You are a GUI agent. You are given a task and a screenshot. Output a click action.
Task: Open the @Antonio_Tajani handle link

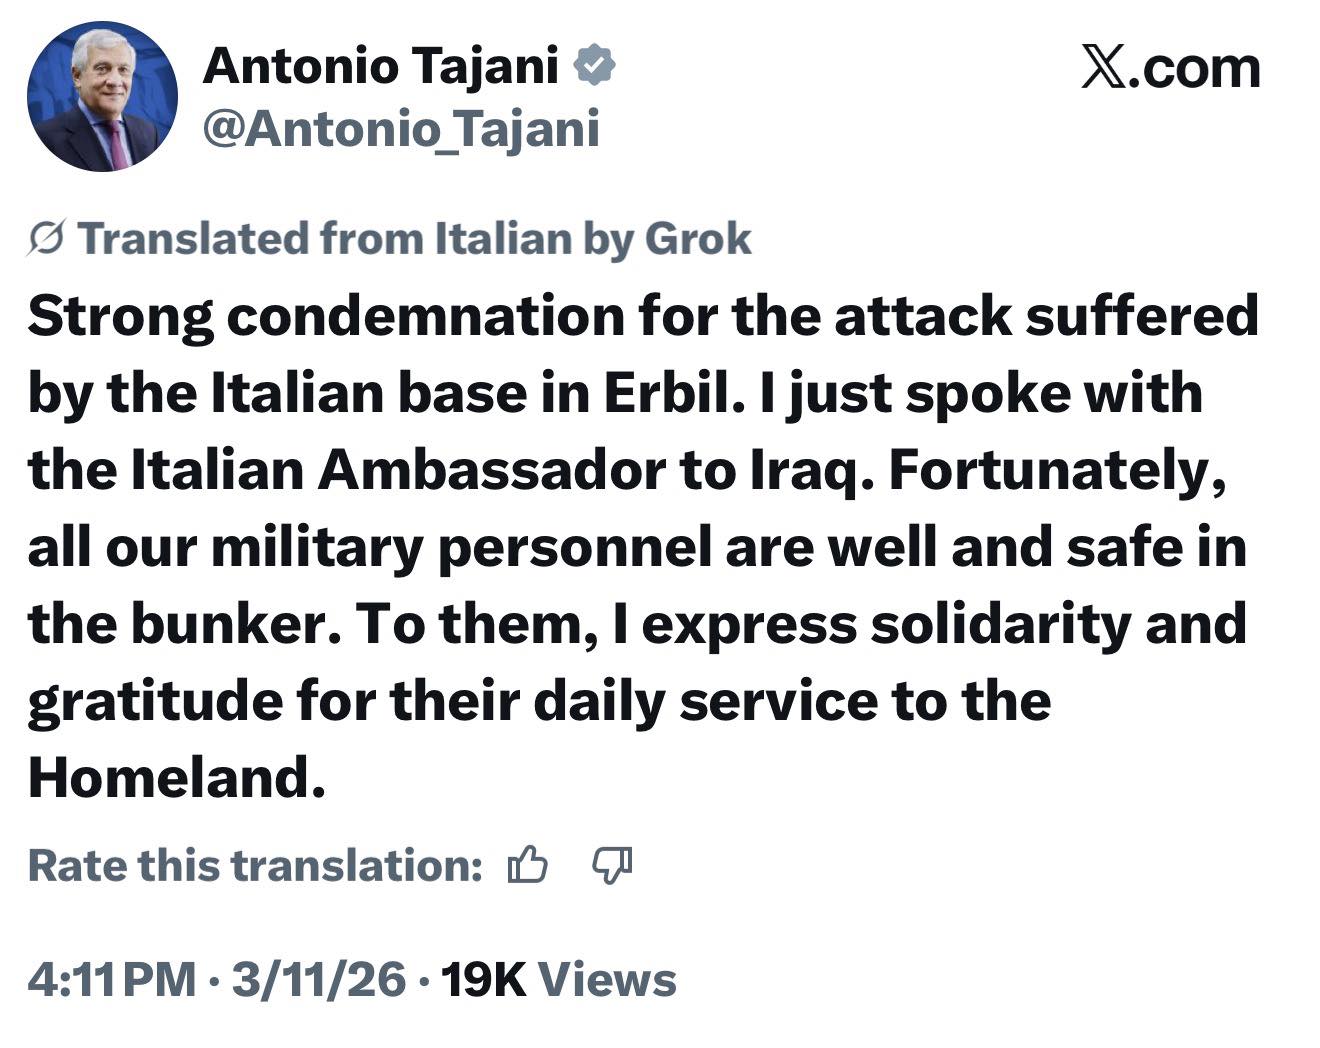[x=401, y=129]
